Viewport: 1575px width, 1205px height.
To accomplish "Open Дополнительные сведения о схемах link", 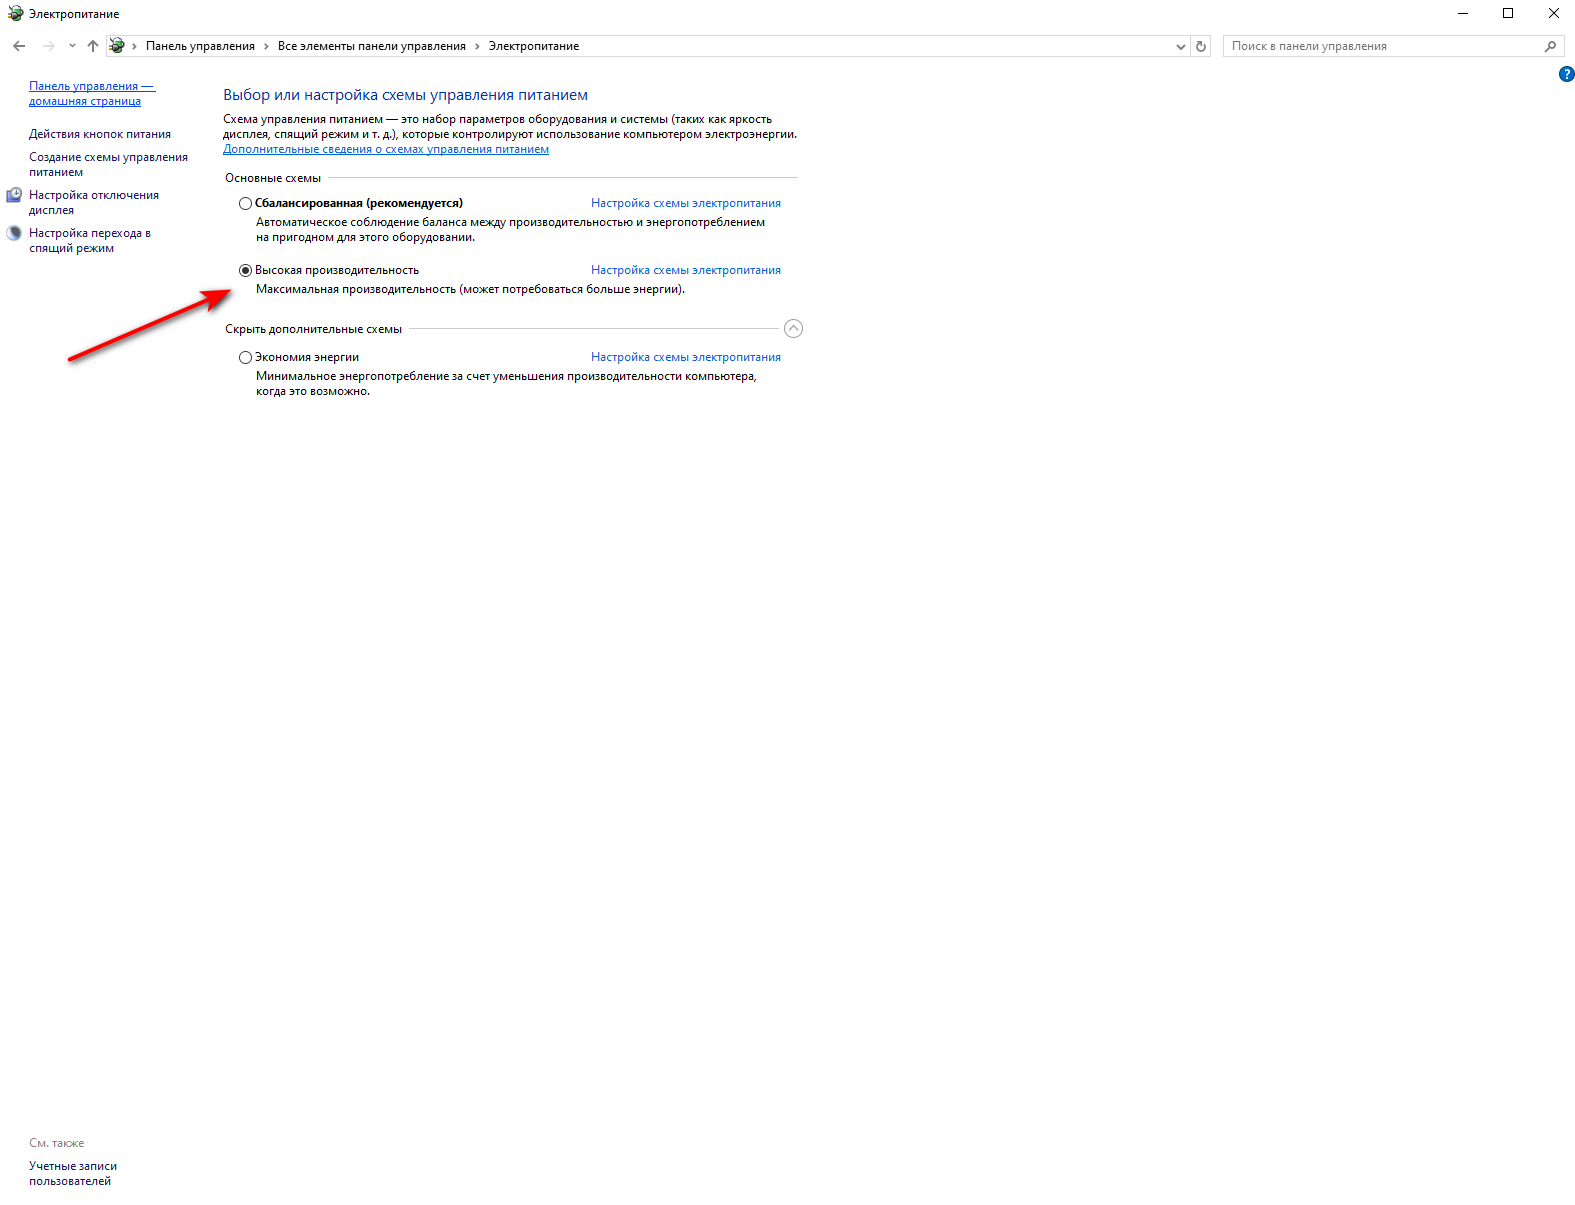I will (x=385, y=149).
